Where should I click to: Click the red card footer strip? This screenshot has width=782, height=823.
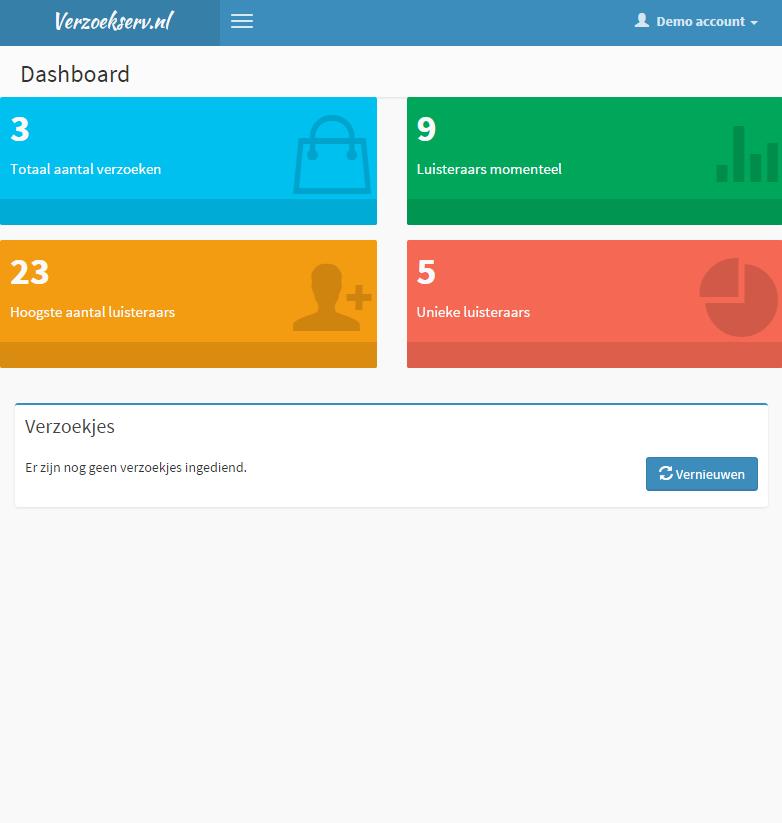pyautogui.click(x=594, y=355)
